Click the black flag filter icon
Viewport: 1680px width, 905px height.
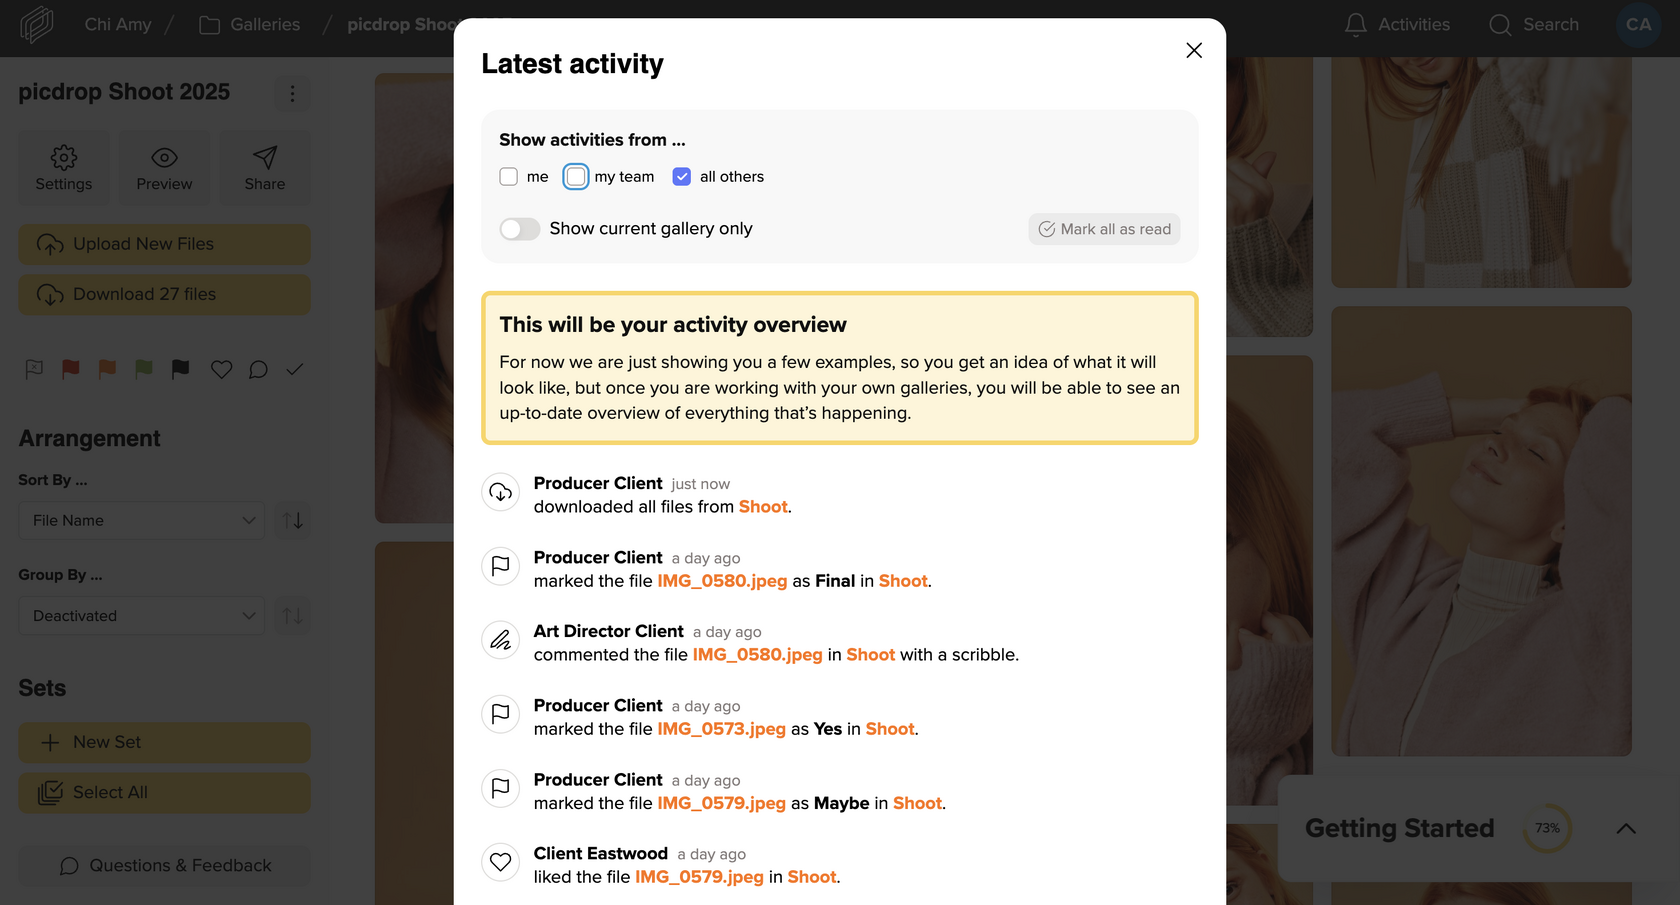[x=180, y=369]
